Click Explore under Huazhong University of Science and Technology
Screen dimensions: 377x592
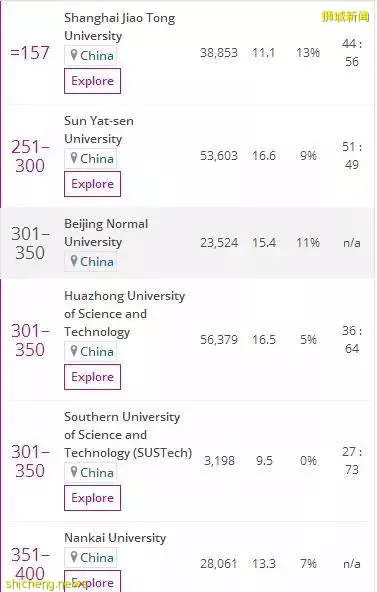[92, 377]
